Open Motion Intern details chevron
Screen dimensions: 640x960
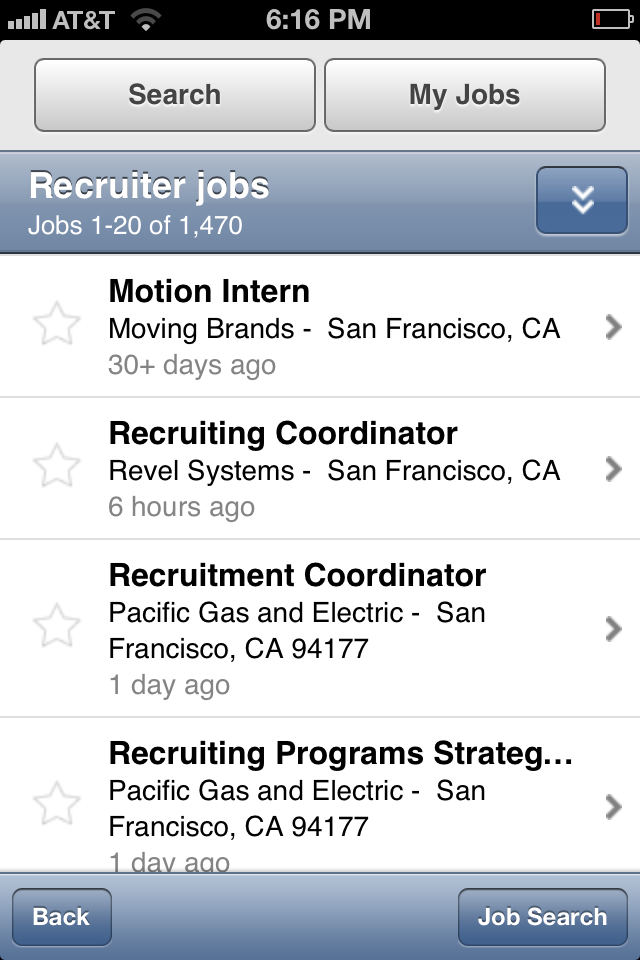pos(613,327)
